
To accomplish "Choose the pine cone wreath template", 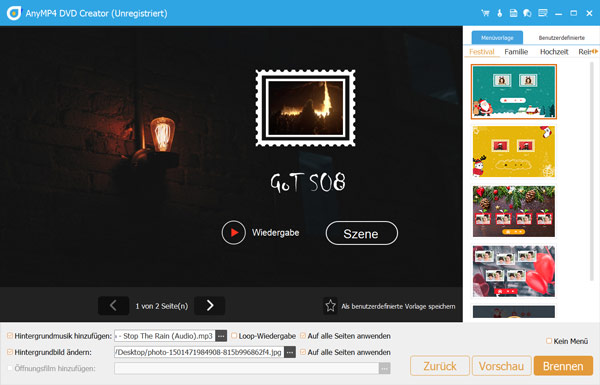I will click(x=514, y=211).
